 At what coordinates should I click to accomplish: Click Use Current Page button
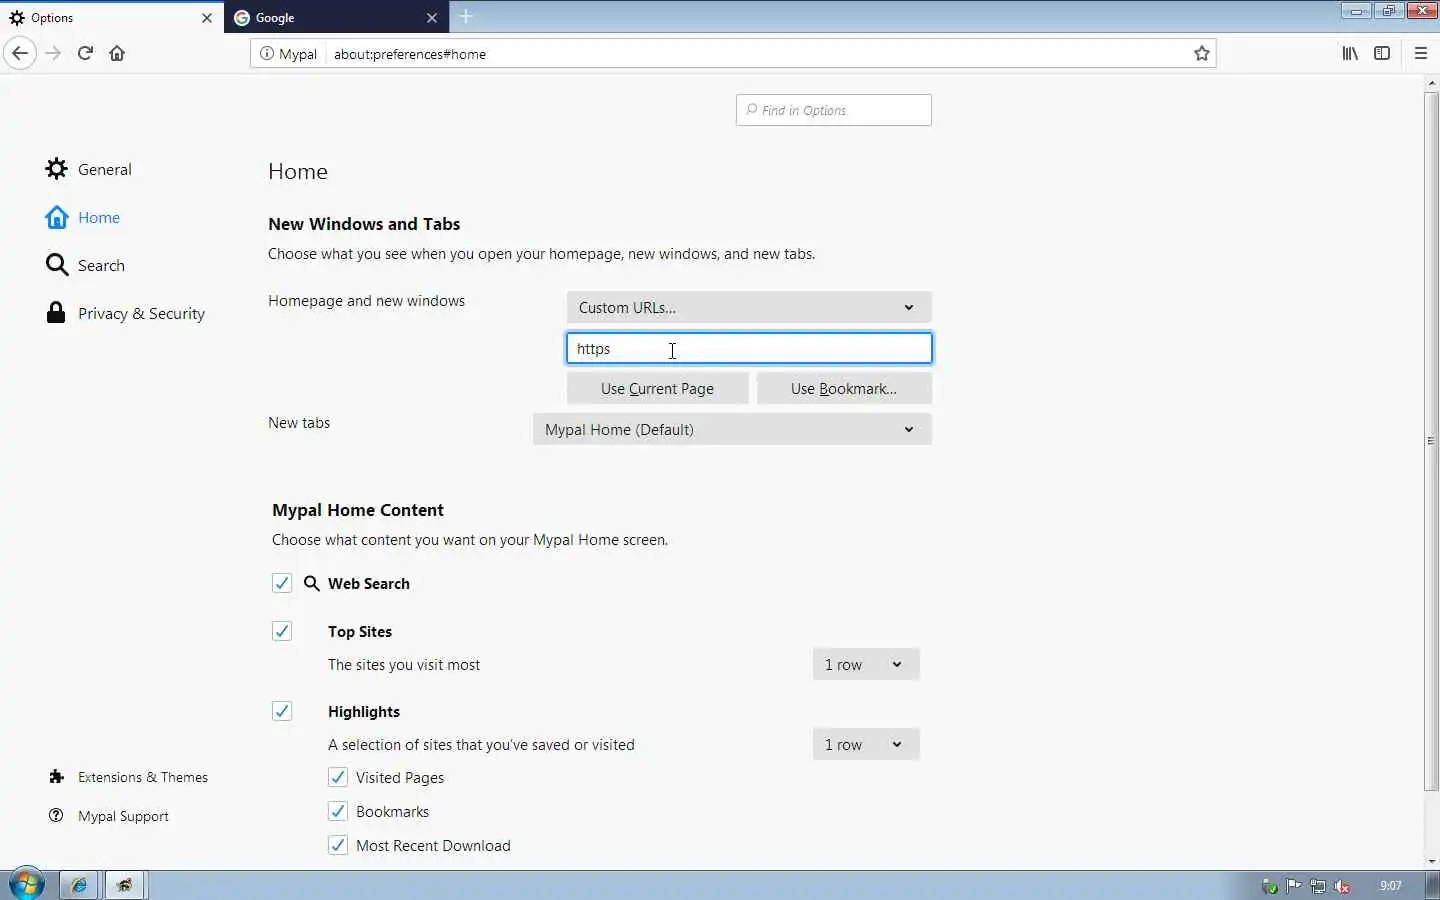click(x=657, y=388)
